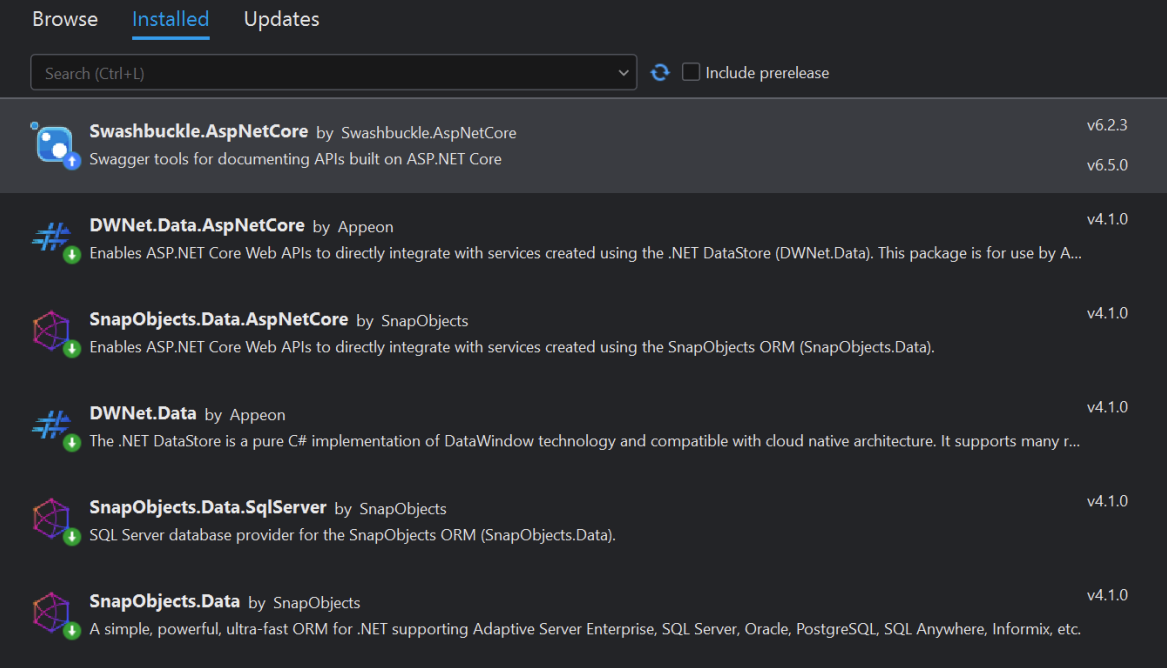This screenshot has height=668, width=1167.
Task: Switch to the Browse tab
Action: coord(65,19)
